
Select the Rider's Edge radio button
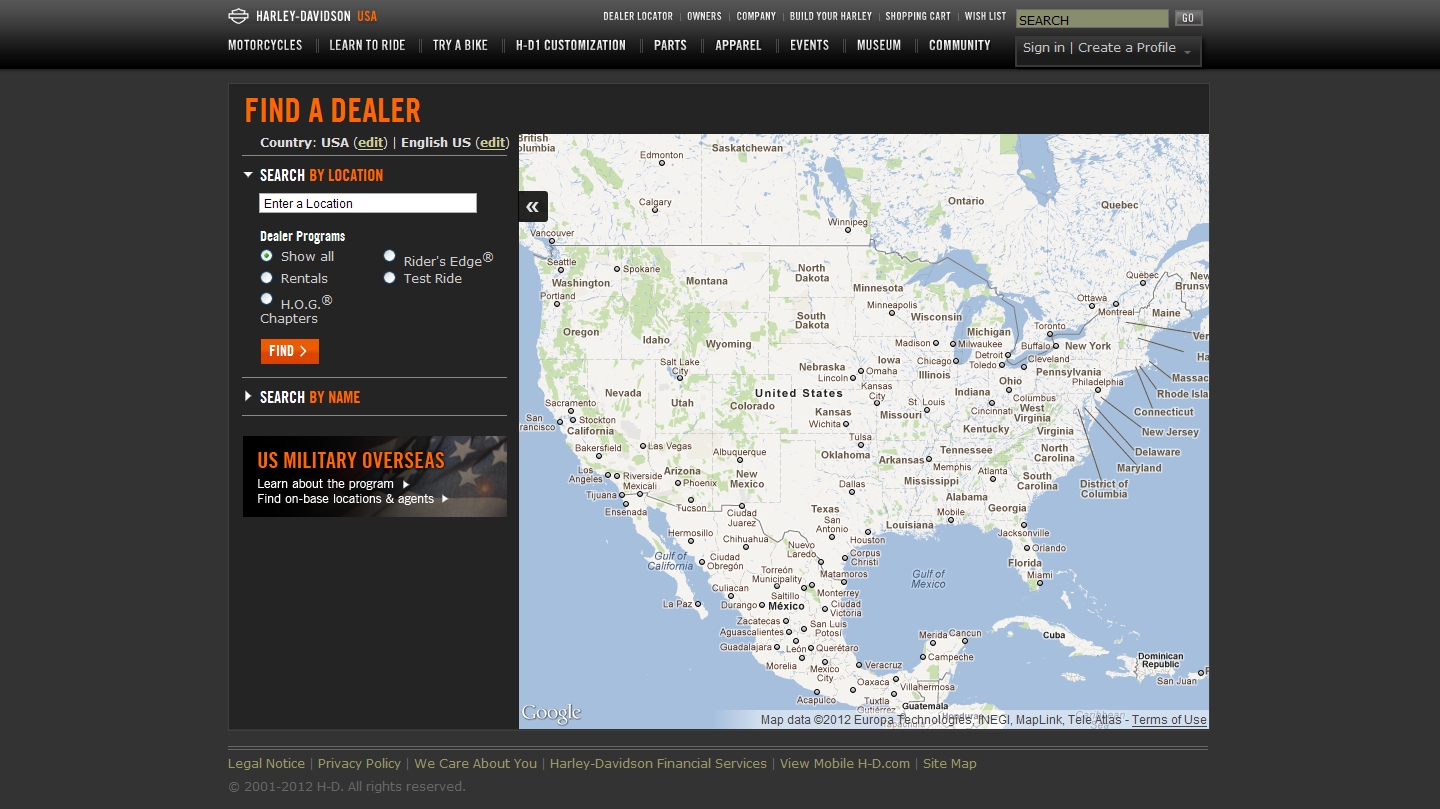tap(389, 256)
